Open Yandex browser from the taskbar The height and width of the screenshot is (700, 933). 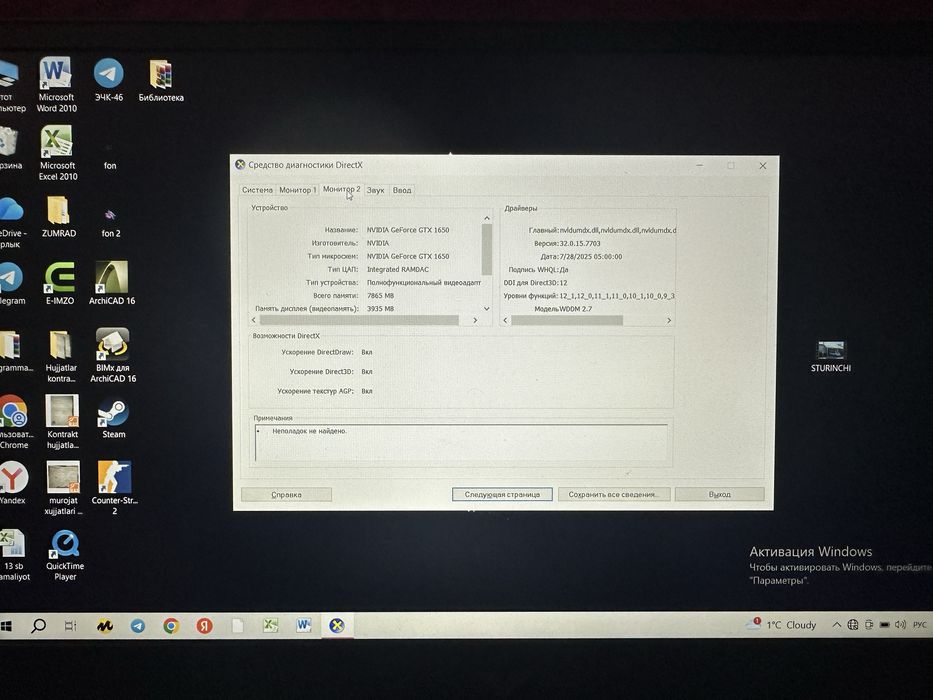tap(205, 626)
